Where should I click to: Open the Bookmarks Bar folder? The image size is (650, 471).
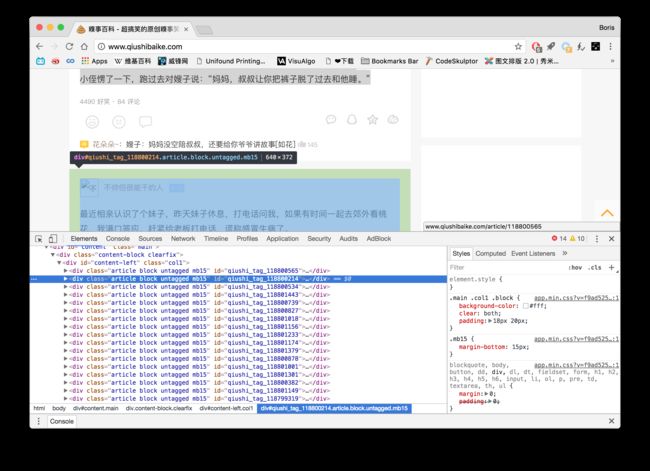[x=390, y=61]
